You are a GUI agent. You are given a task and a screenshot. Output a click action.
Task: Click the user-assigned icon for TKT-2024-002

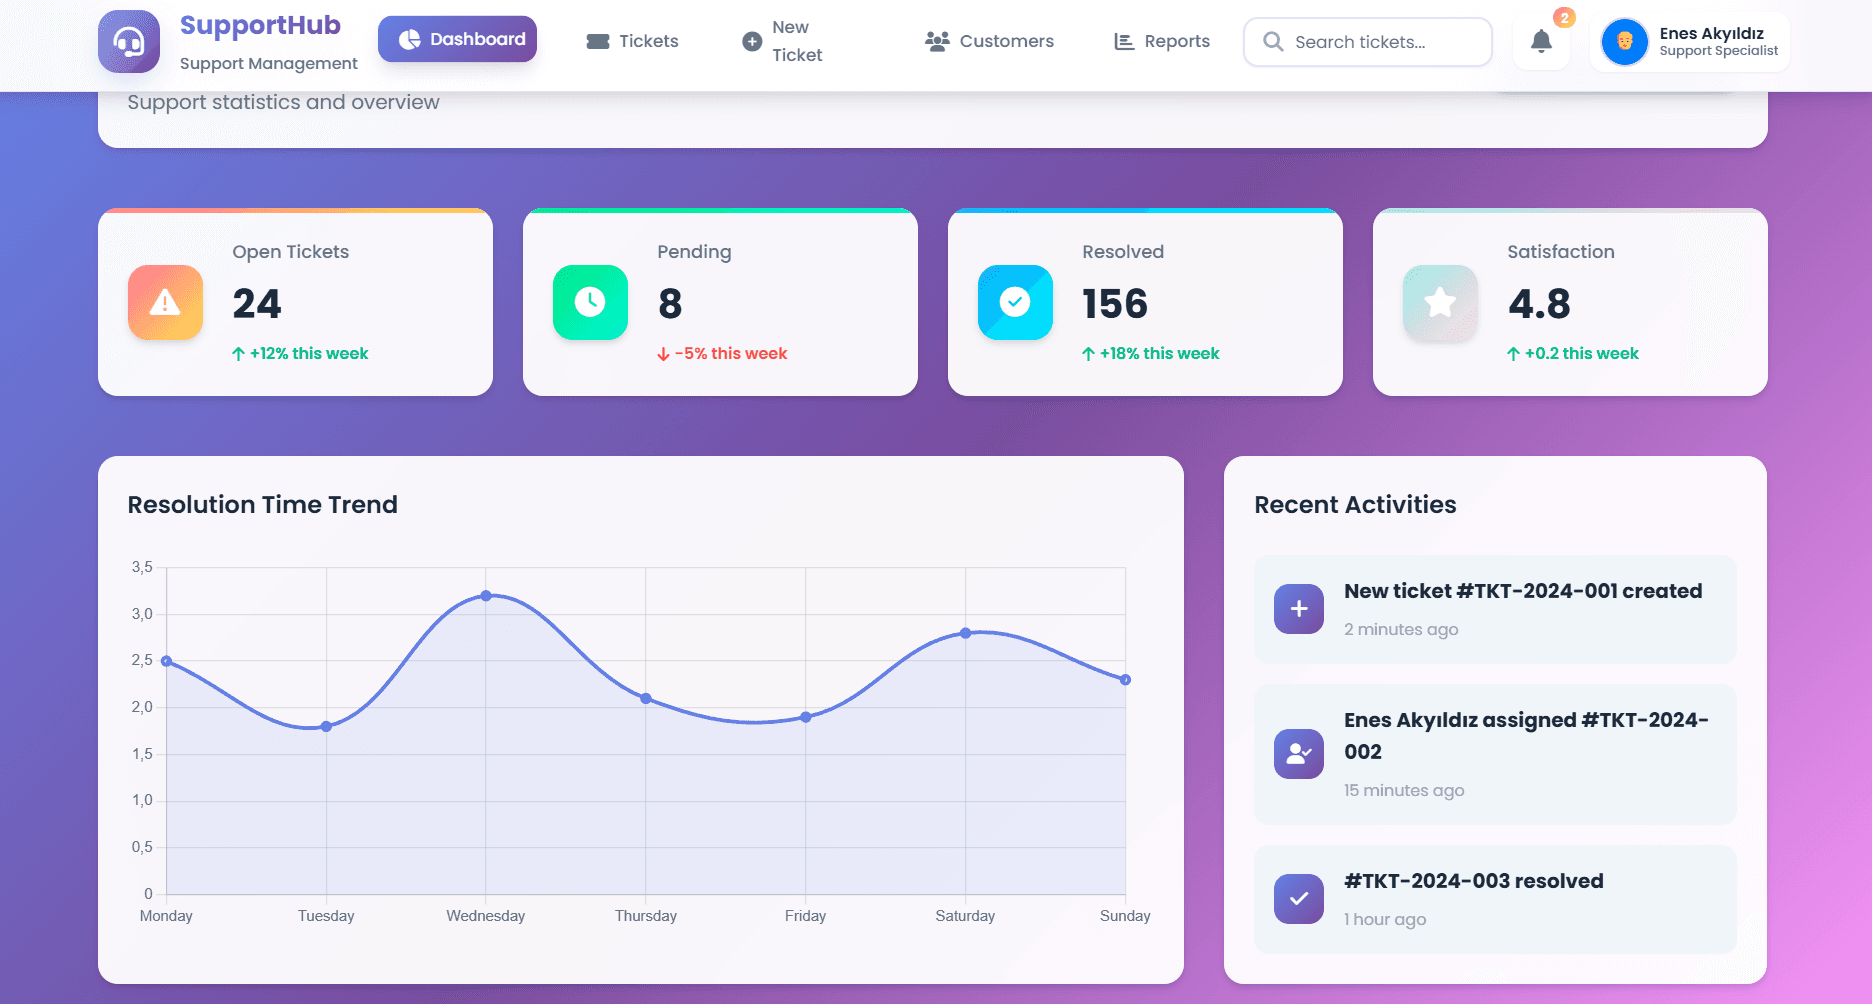tap(1299, 754)
